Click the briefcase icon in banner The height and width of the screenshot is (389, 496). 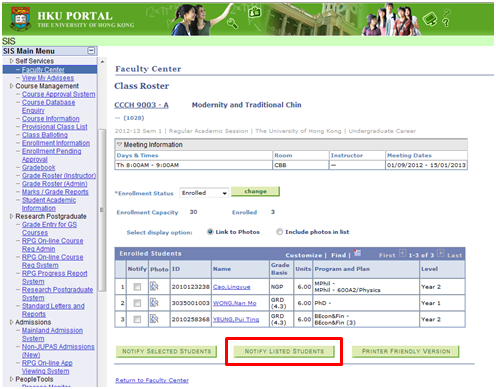click(x=255, y=13)
